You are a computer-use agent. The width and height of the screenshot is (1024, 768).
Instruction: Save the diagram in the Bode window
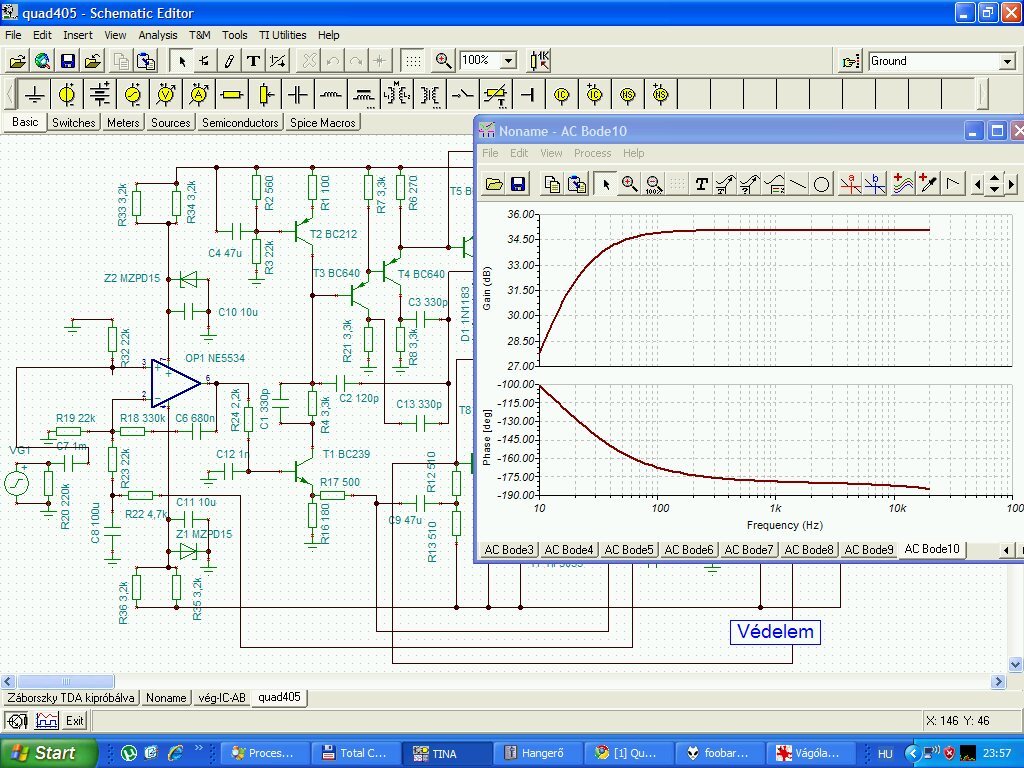(519, 184)
